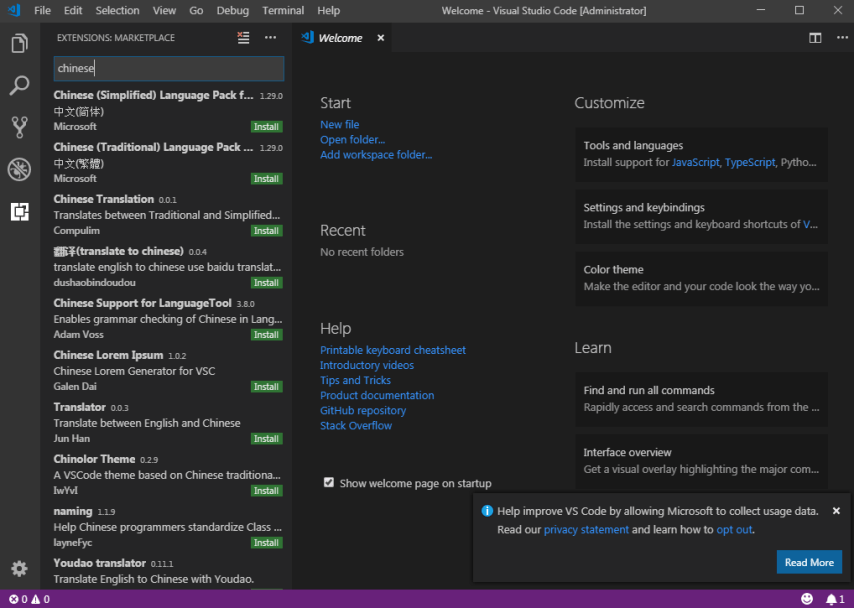Install Chinese Translation extension
The image size is (854, 608).
click(x=266, y=230)
